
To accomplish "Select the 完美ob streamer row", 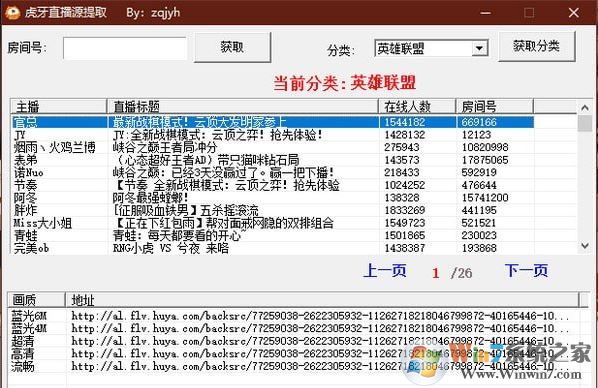I will [x=272, y=248].
